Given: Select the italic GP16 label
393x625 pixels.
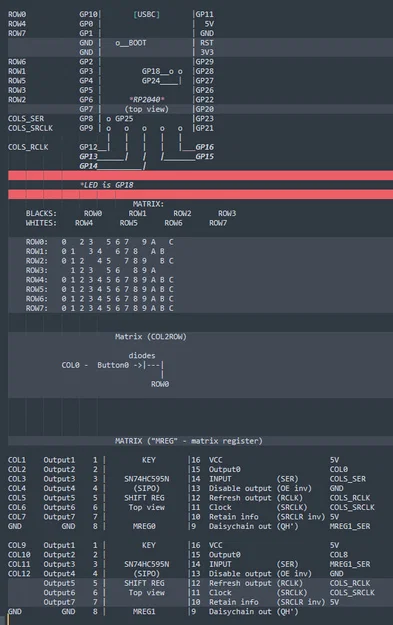Looking at the screenshot, I should click(x=204, y=147).
